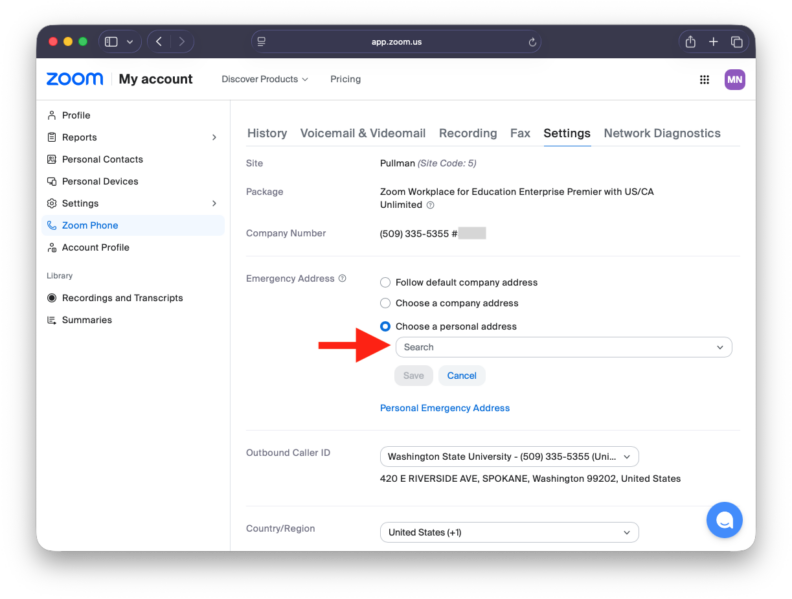Viewport: 792px width, 599px height.
Task: Switch to Voicemail & Videomail tab
Action: coord(363,133)
